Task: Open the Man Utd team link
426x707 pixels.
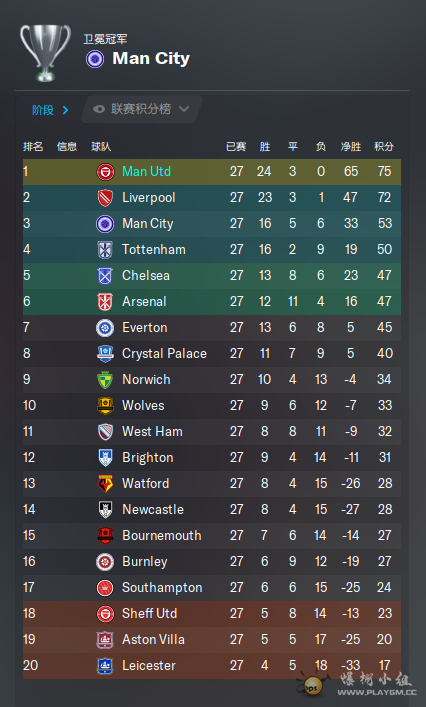Action: tap(147, 171)
